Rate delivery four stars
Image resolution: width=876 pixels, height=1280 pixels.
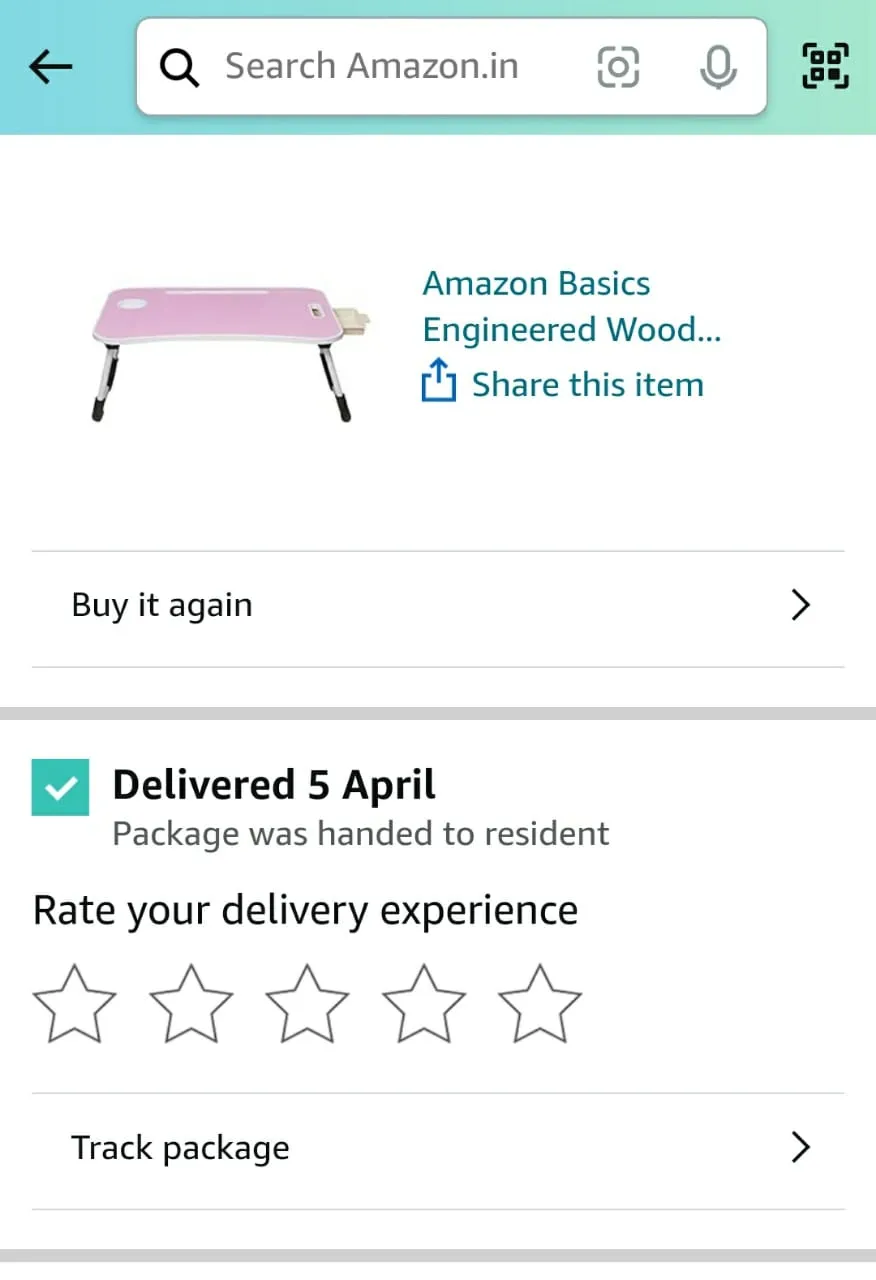click(x=424, y=1003)
